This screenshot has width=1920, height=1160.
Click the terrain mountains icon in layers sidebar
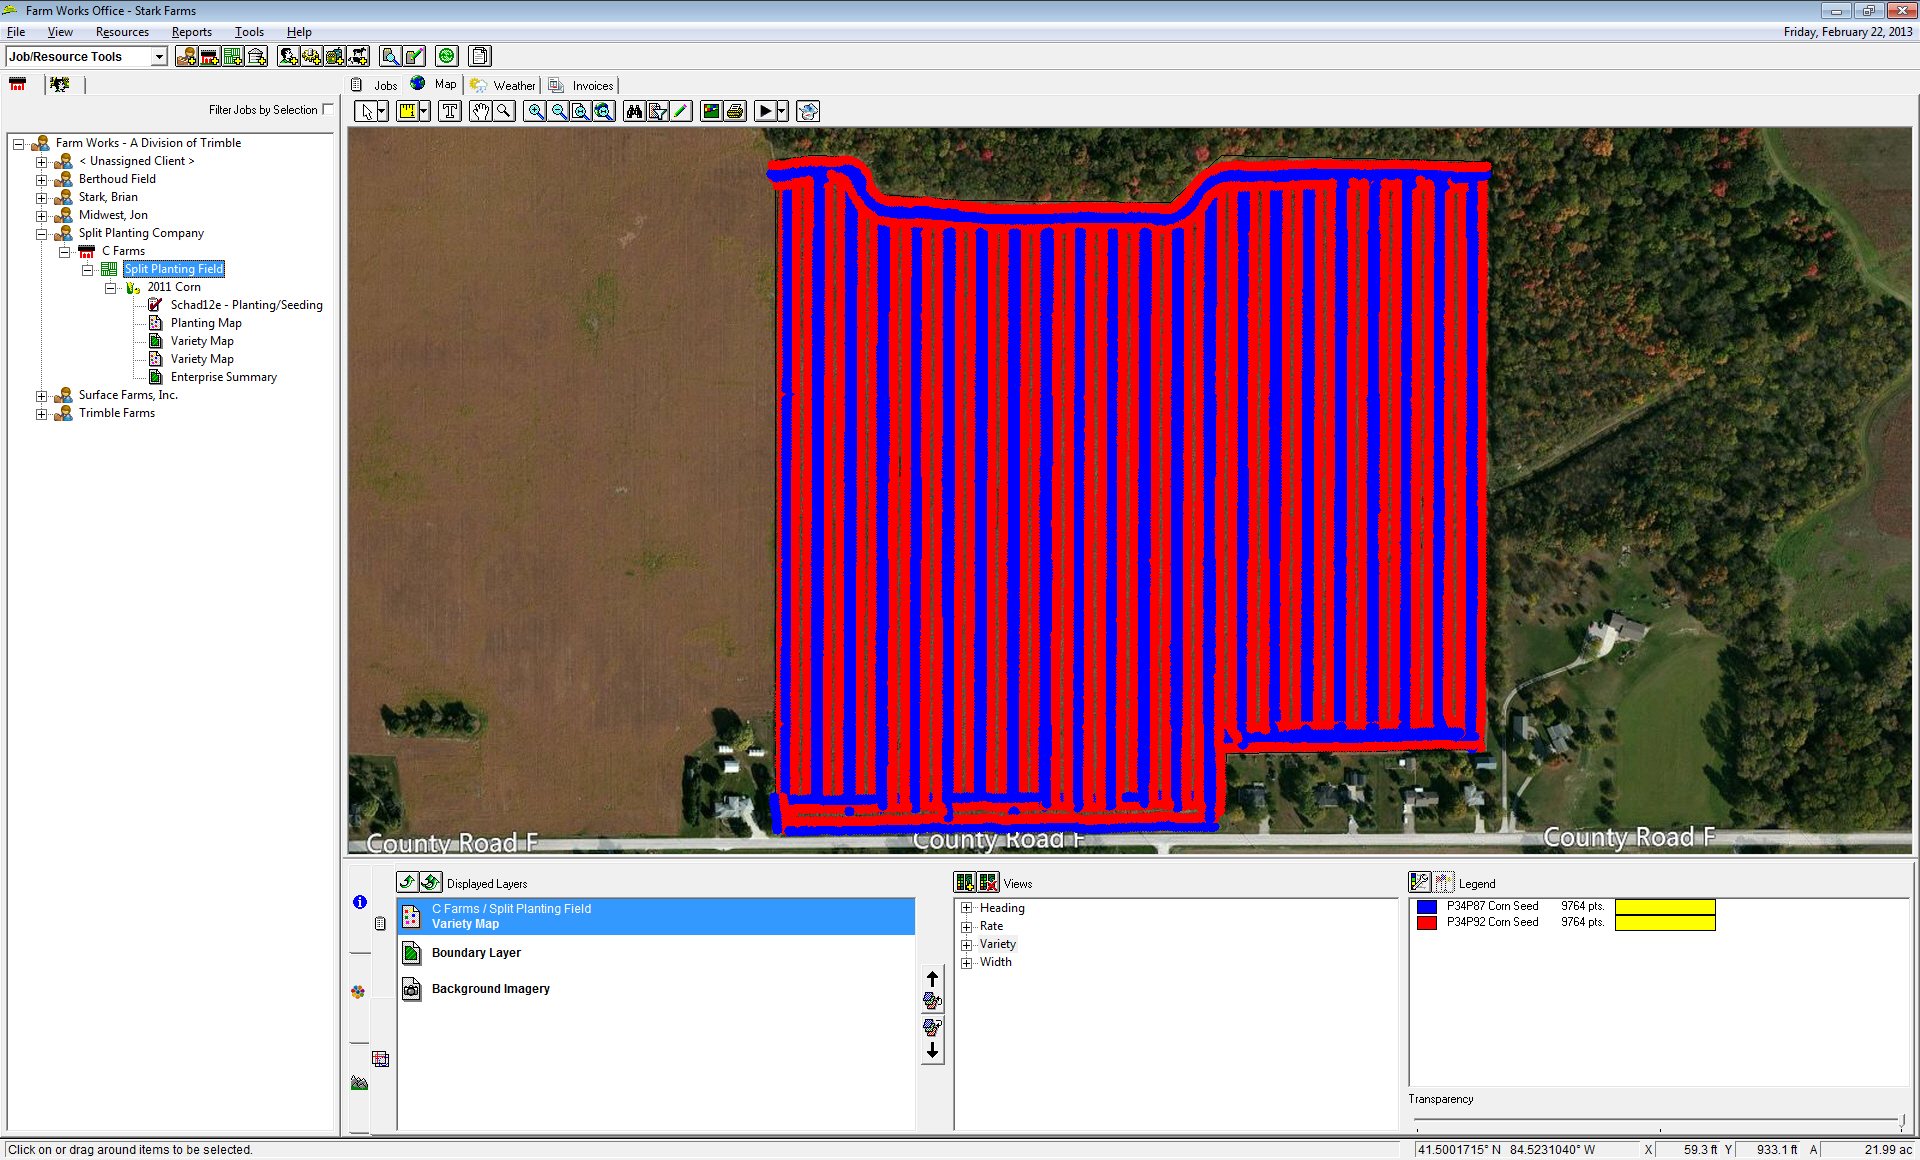[359, 1083]
